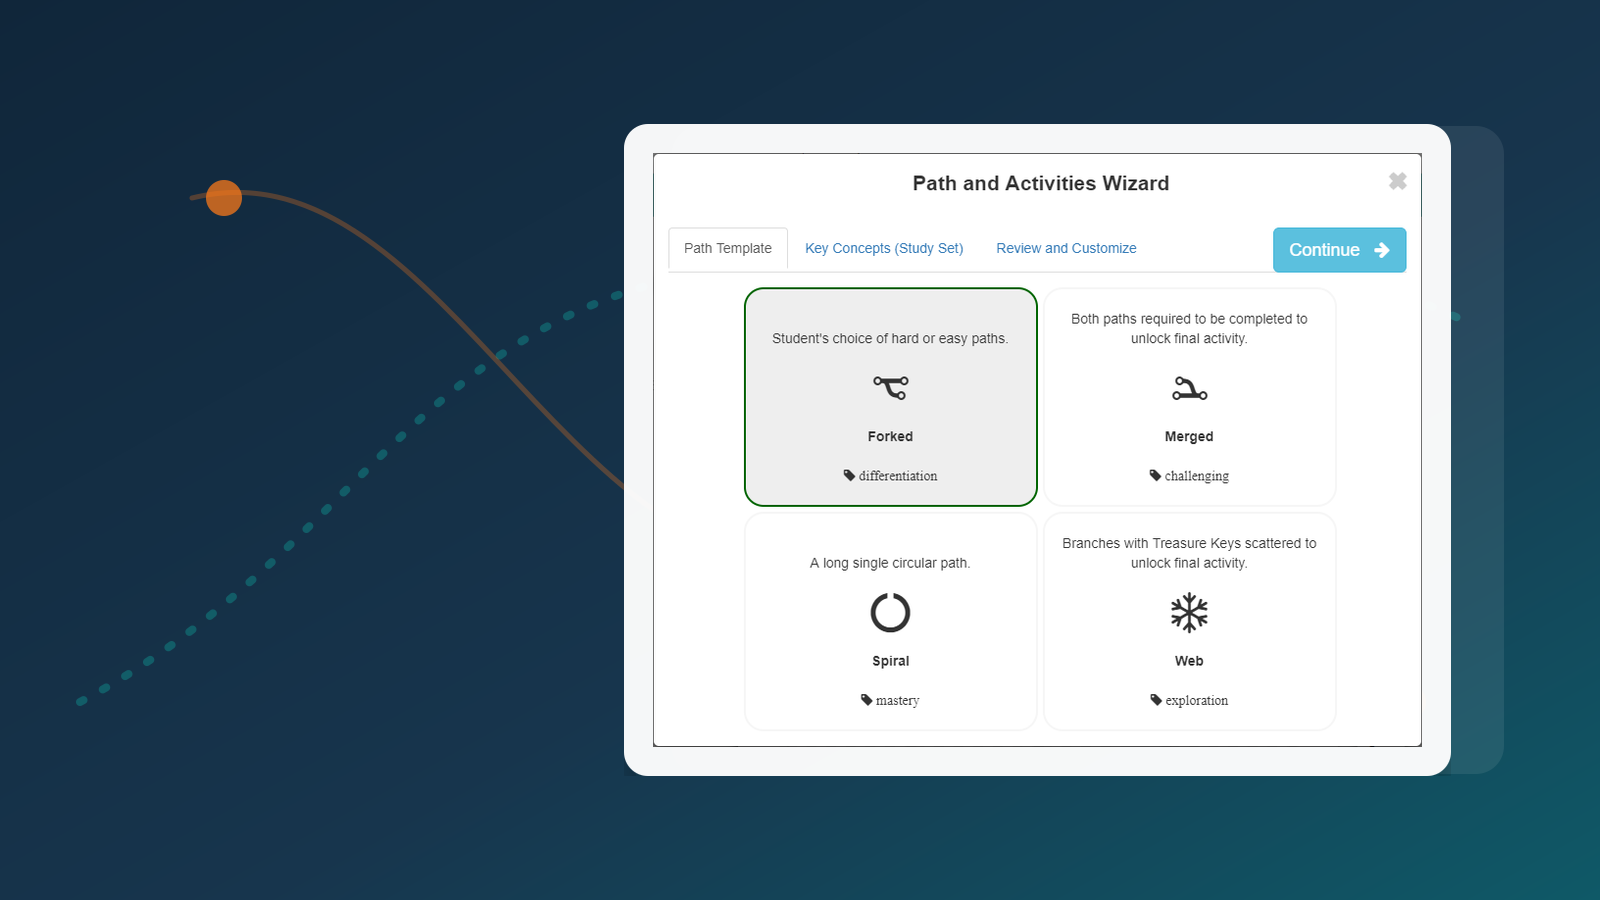Click the Spiral circular icon
Viewport: 1600px width, 900px height.
[x=890, y=613]
